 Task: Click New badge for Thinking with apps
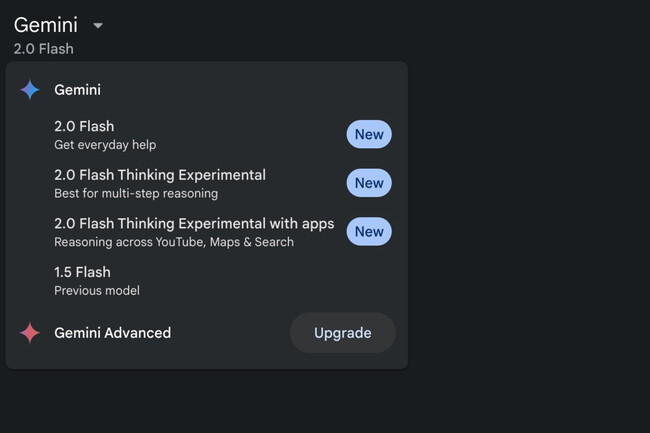(369, 232)
